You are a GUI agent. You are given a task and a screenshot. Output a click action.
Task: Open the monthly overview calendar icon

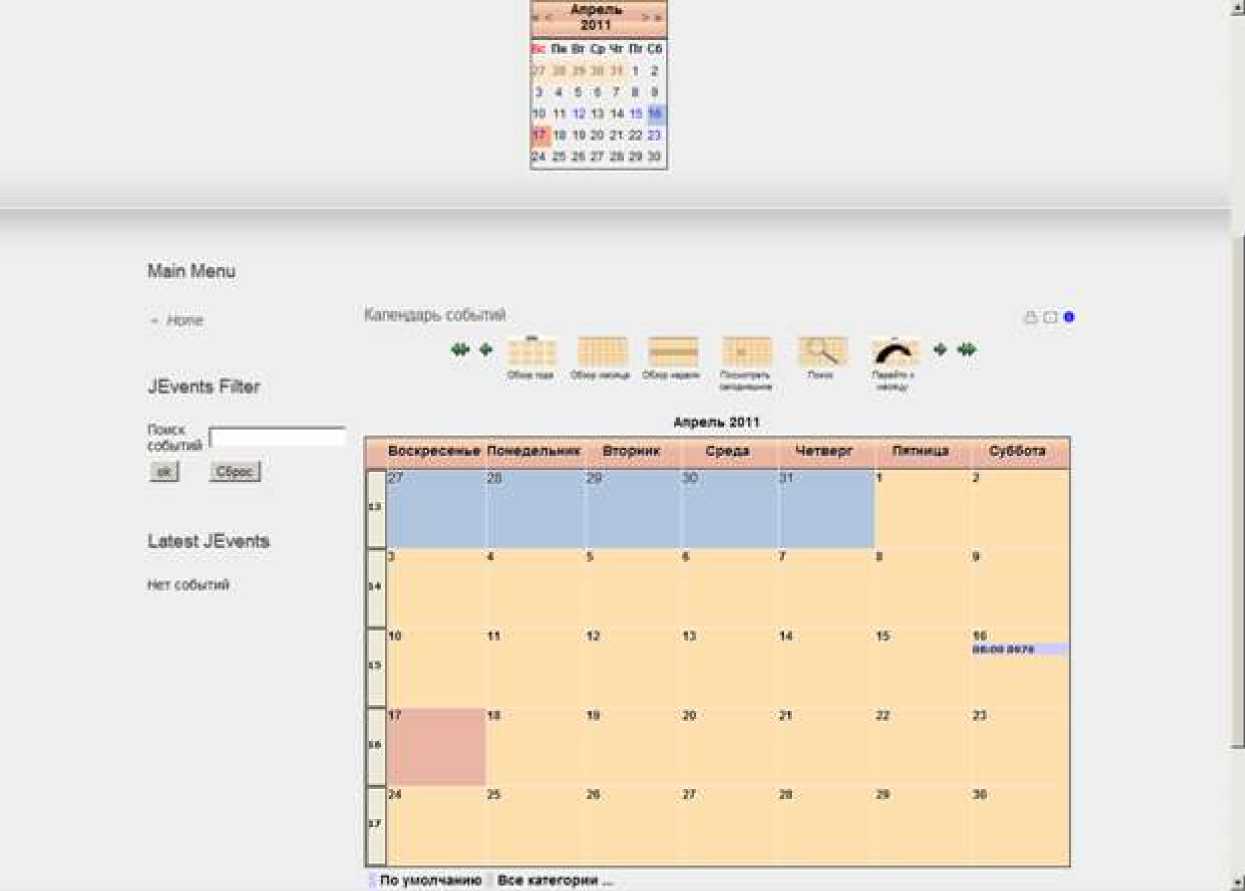tap(602, 351)
